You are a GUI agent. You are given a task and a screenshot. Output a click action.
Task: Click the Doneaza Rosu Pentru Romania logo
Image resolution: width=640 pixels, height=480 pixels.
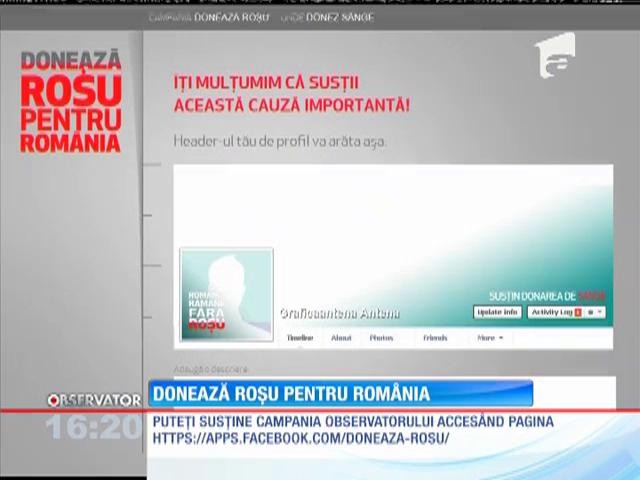click(71, 102)
